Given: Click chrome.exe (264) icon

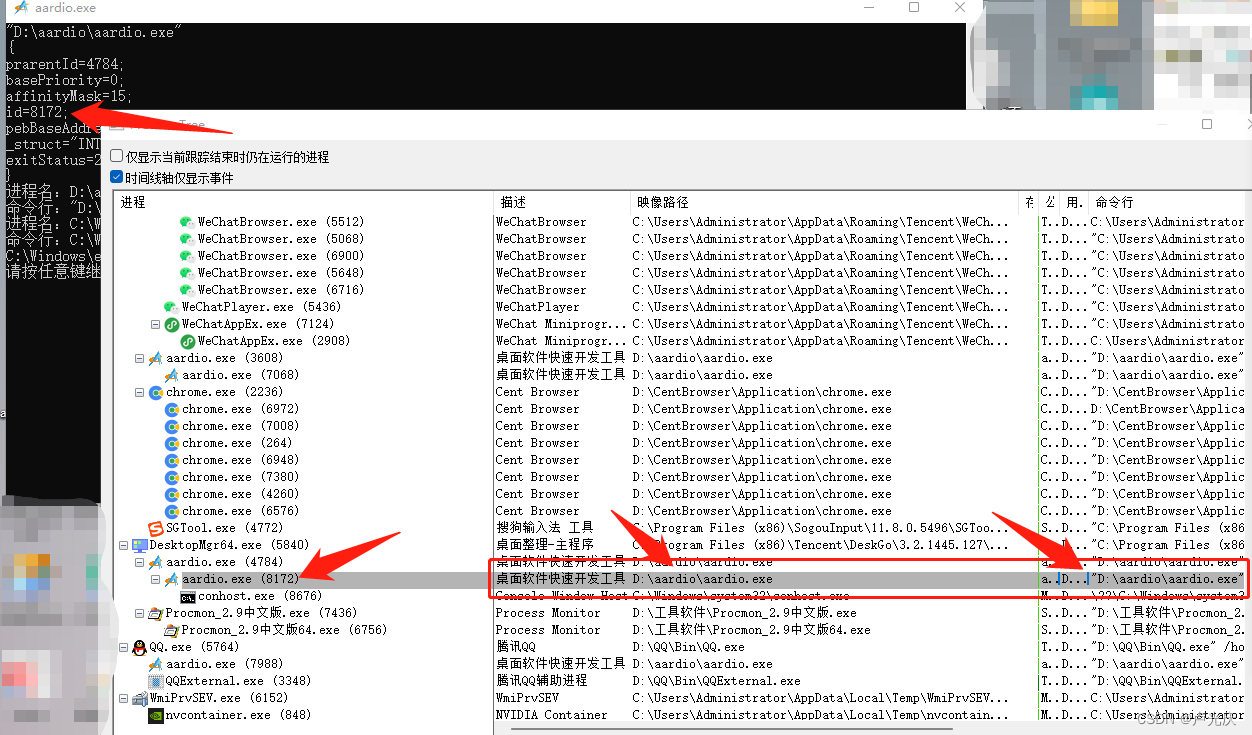Looking at the screenshot, I should (171, 443).
